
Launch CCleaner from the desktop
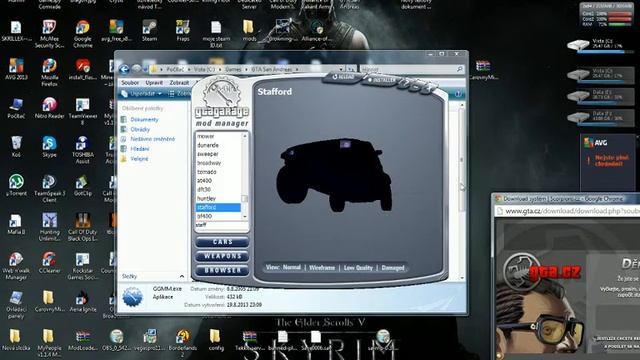click(x=49, y=262)
